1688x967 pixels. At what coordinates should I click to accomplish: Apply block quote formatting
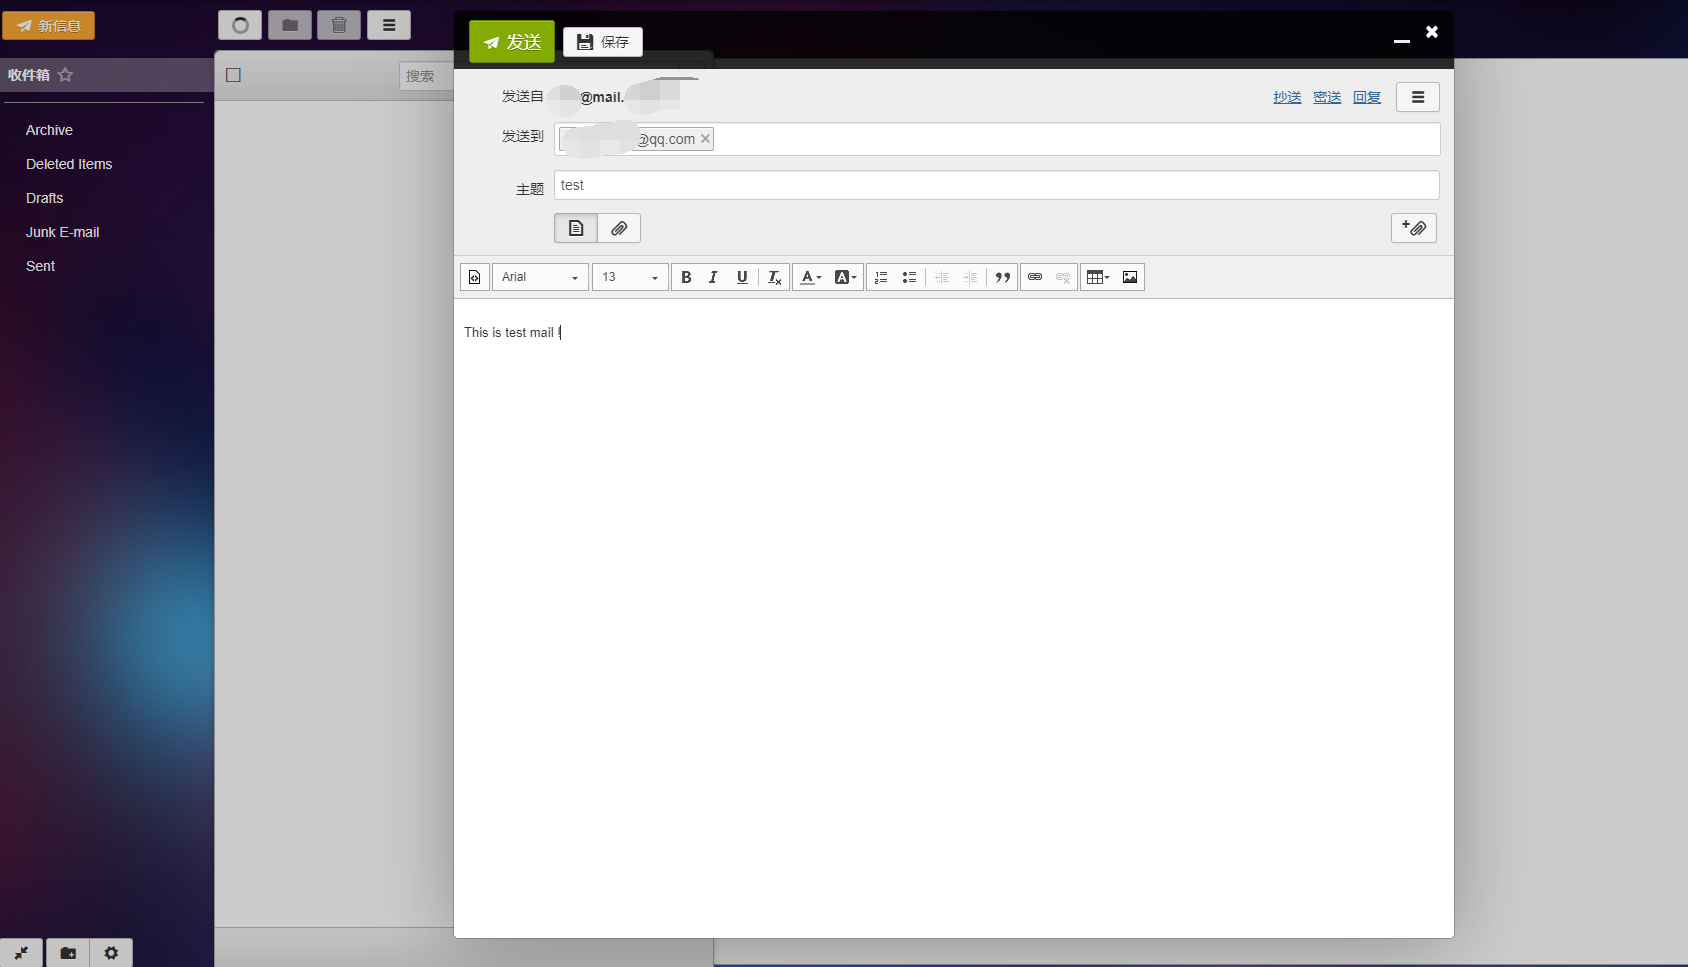1003,277
